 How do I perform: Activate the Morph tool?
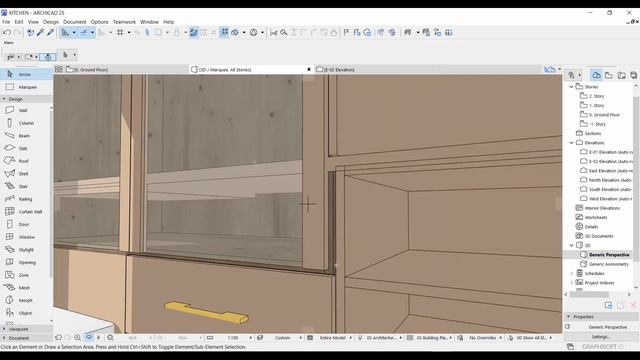24,300
